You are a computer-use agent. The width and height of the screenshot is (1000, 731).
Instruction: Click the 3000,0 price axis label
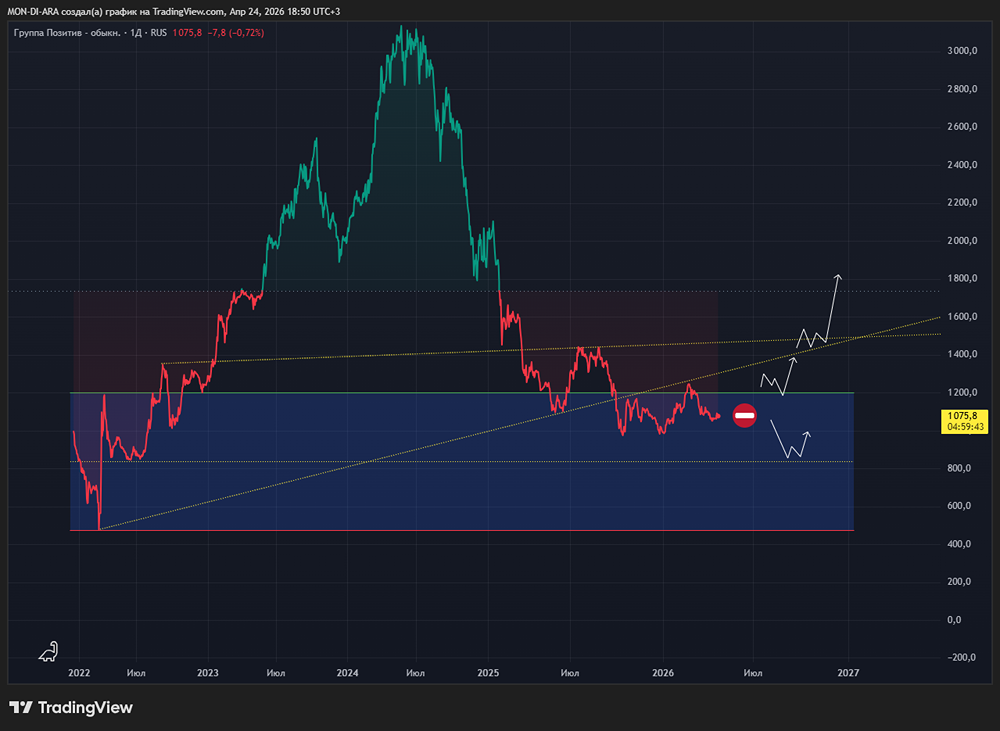tap(962, 50)
